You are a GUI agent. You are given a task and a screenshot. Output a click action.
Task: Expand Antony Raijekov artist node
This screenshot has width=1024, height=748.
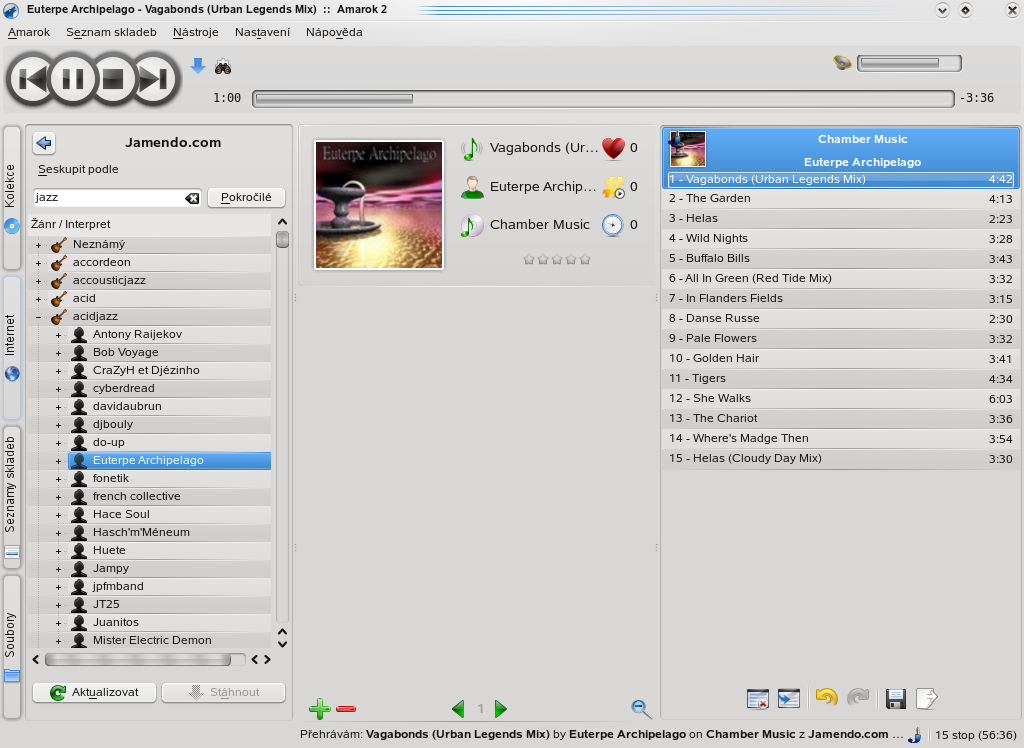click(x=59, y=335)
